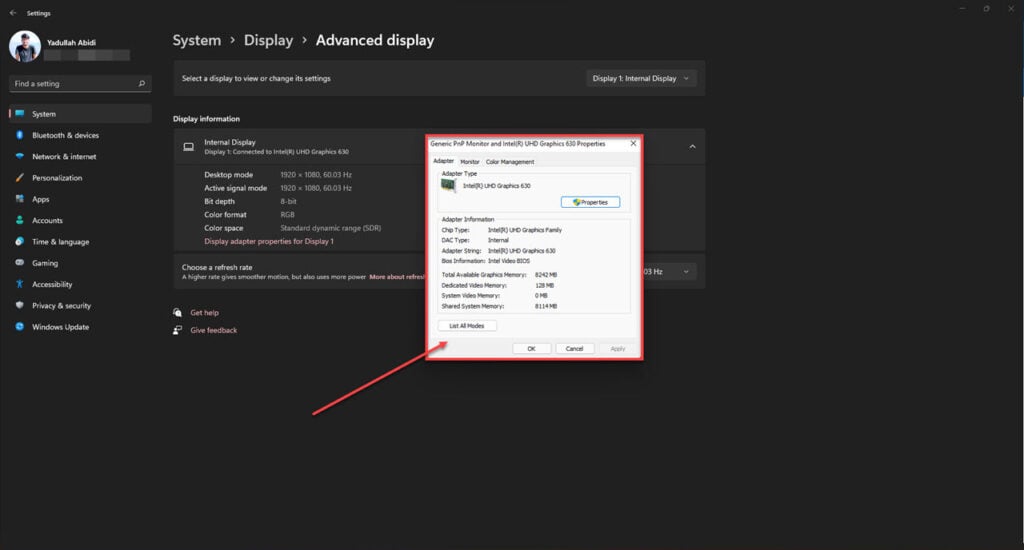Viewport: 1024px width, 550px height.
Task: Focus the Find a setting field
Action: click(x=80, y=84)
